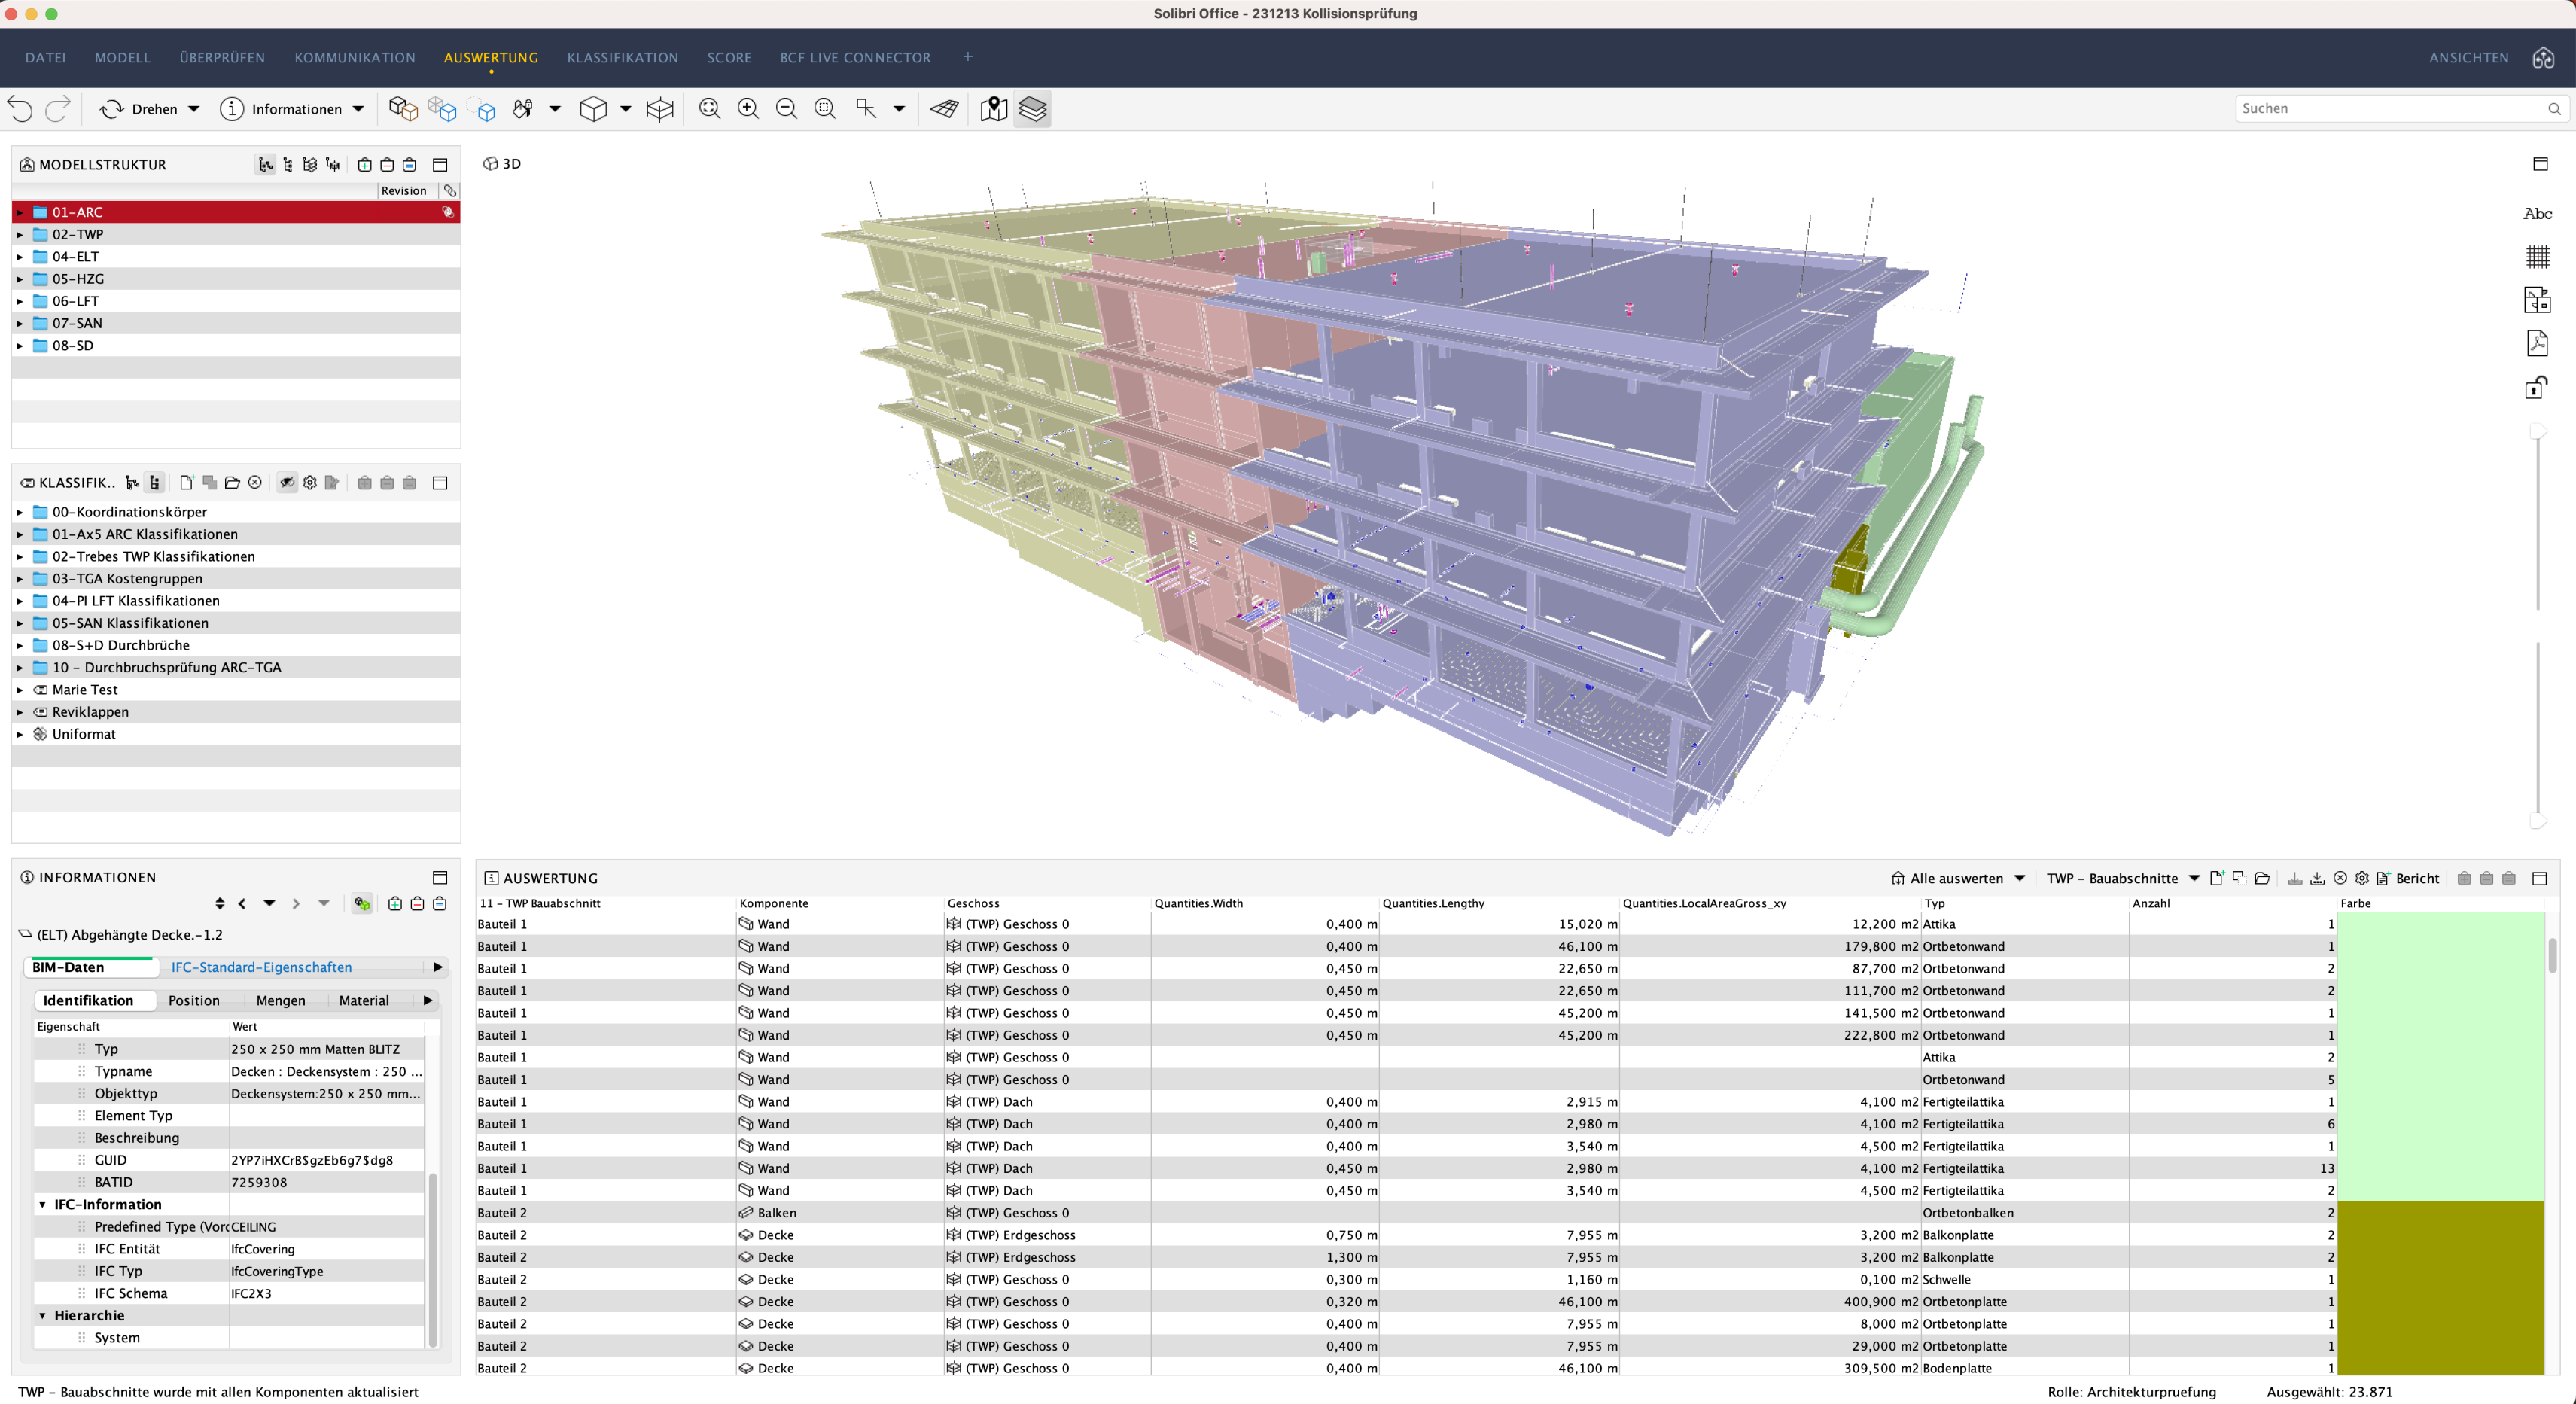Click the PDF export icon on right sidebar

(x=2537, y=343)
